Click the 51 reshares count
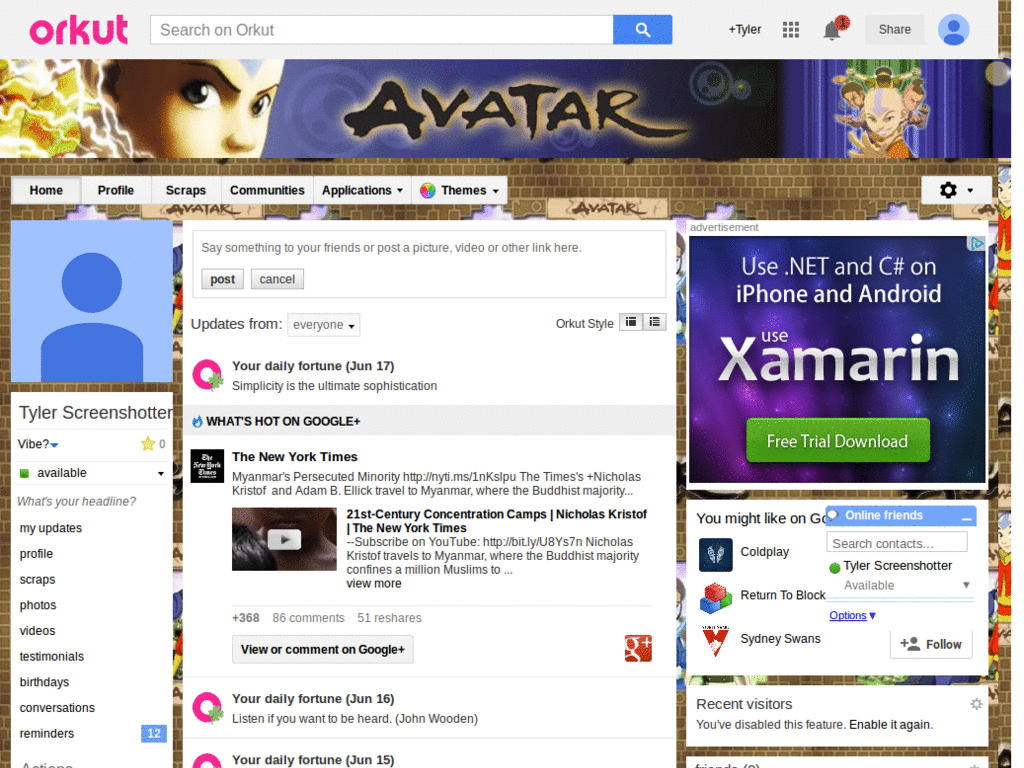This screenshot has height=768, width=1024. pyautogui.click(x=389, y=618)
